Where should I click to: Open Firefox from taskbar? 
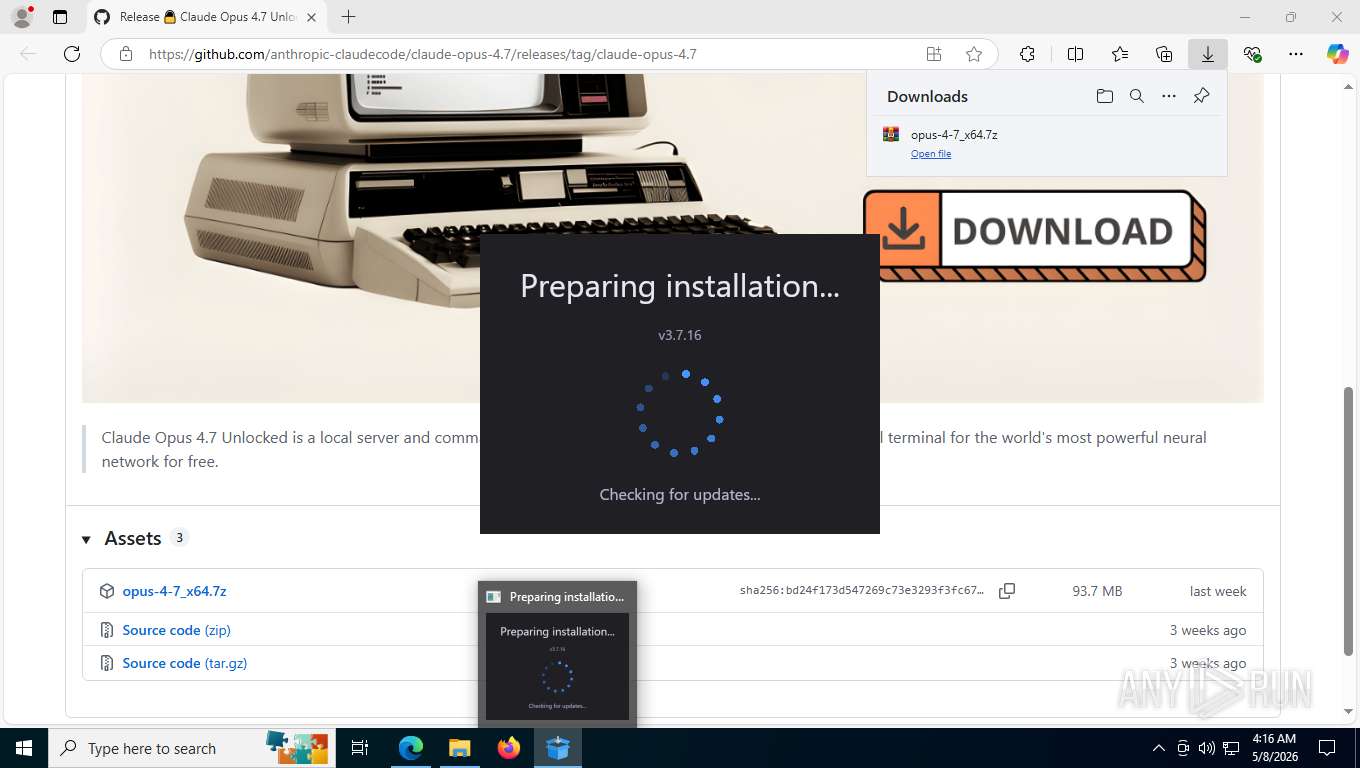click(x=508, y=748)
